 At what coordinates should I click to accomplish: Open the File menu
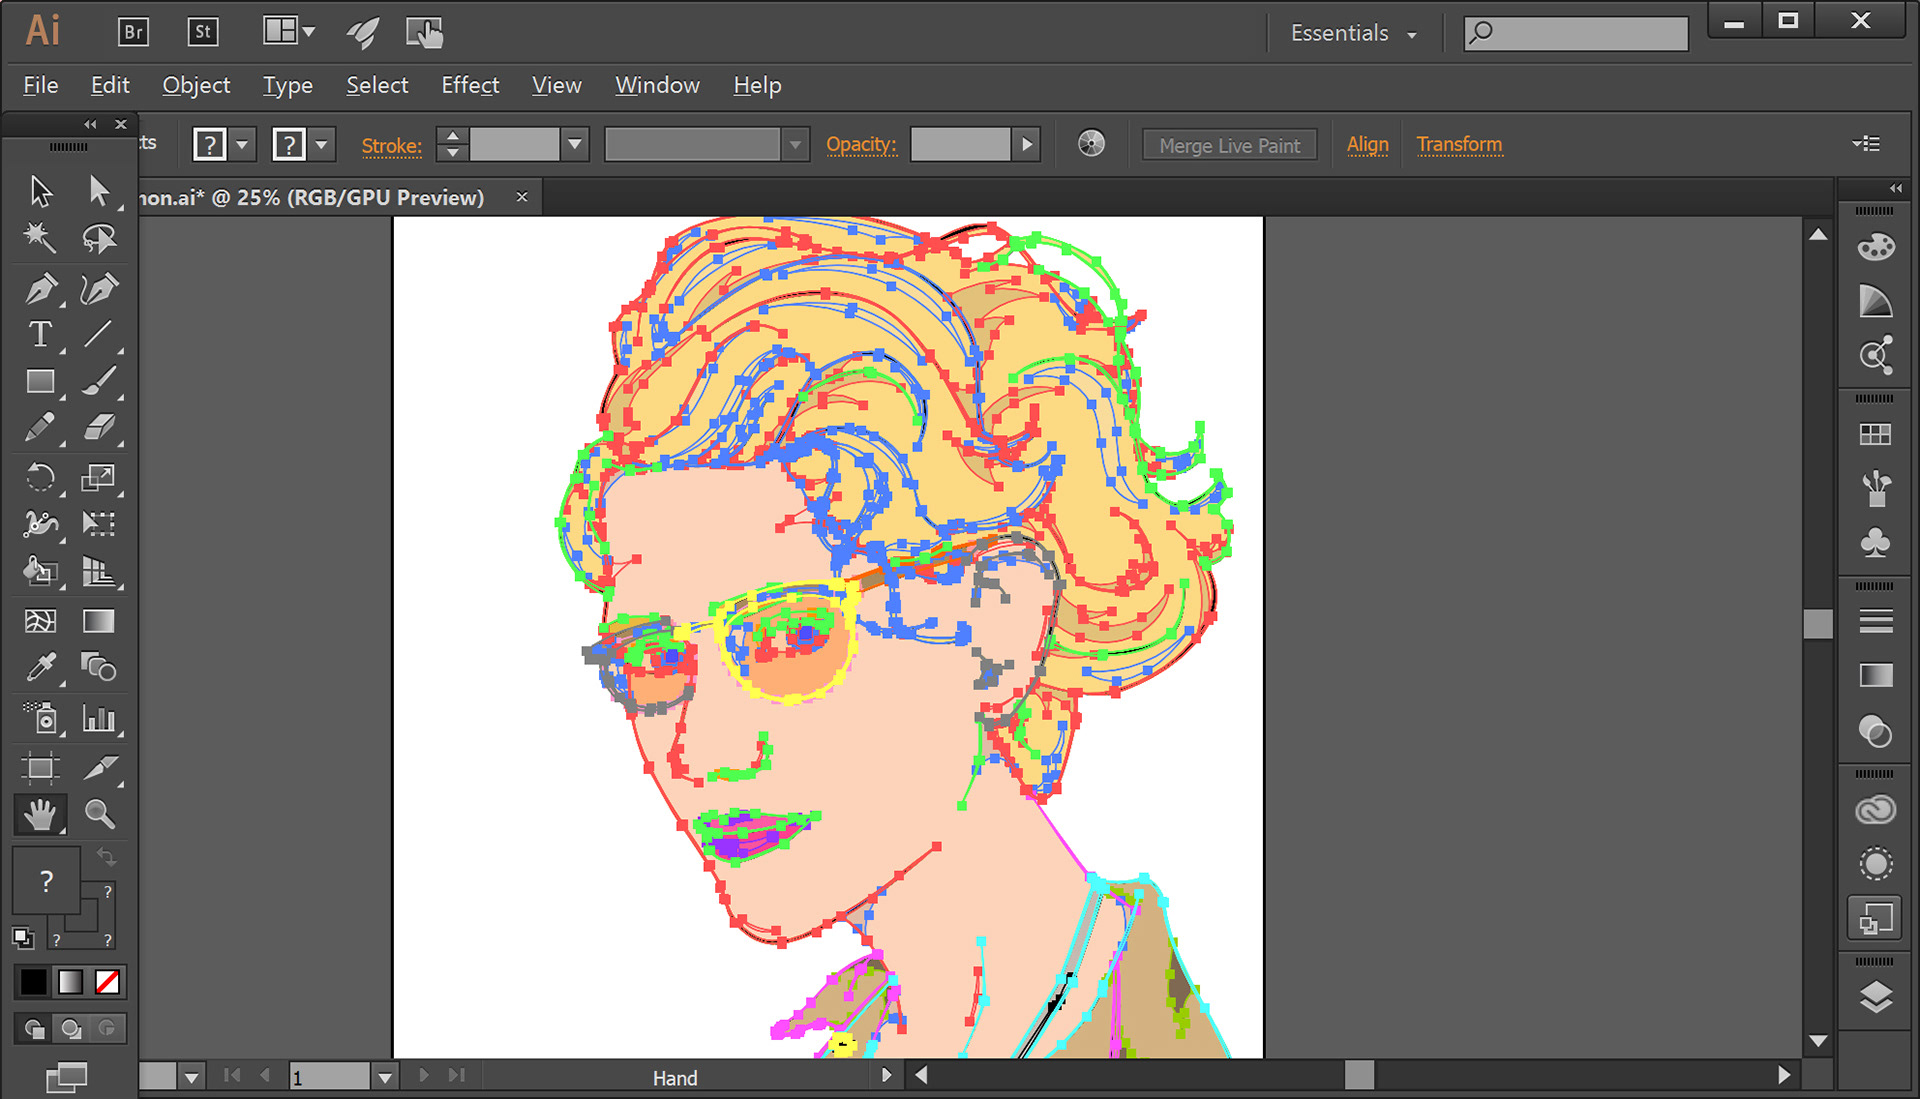coord(41,85)
